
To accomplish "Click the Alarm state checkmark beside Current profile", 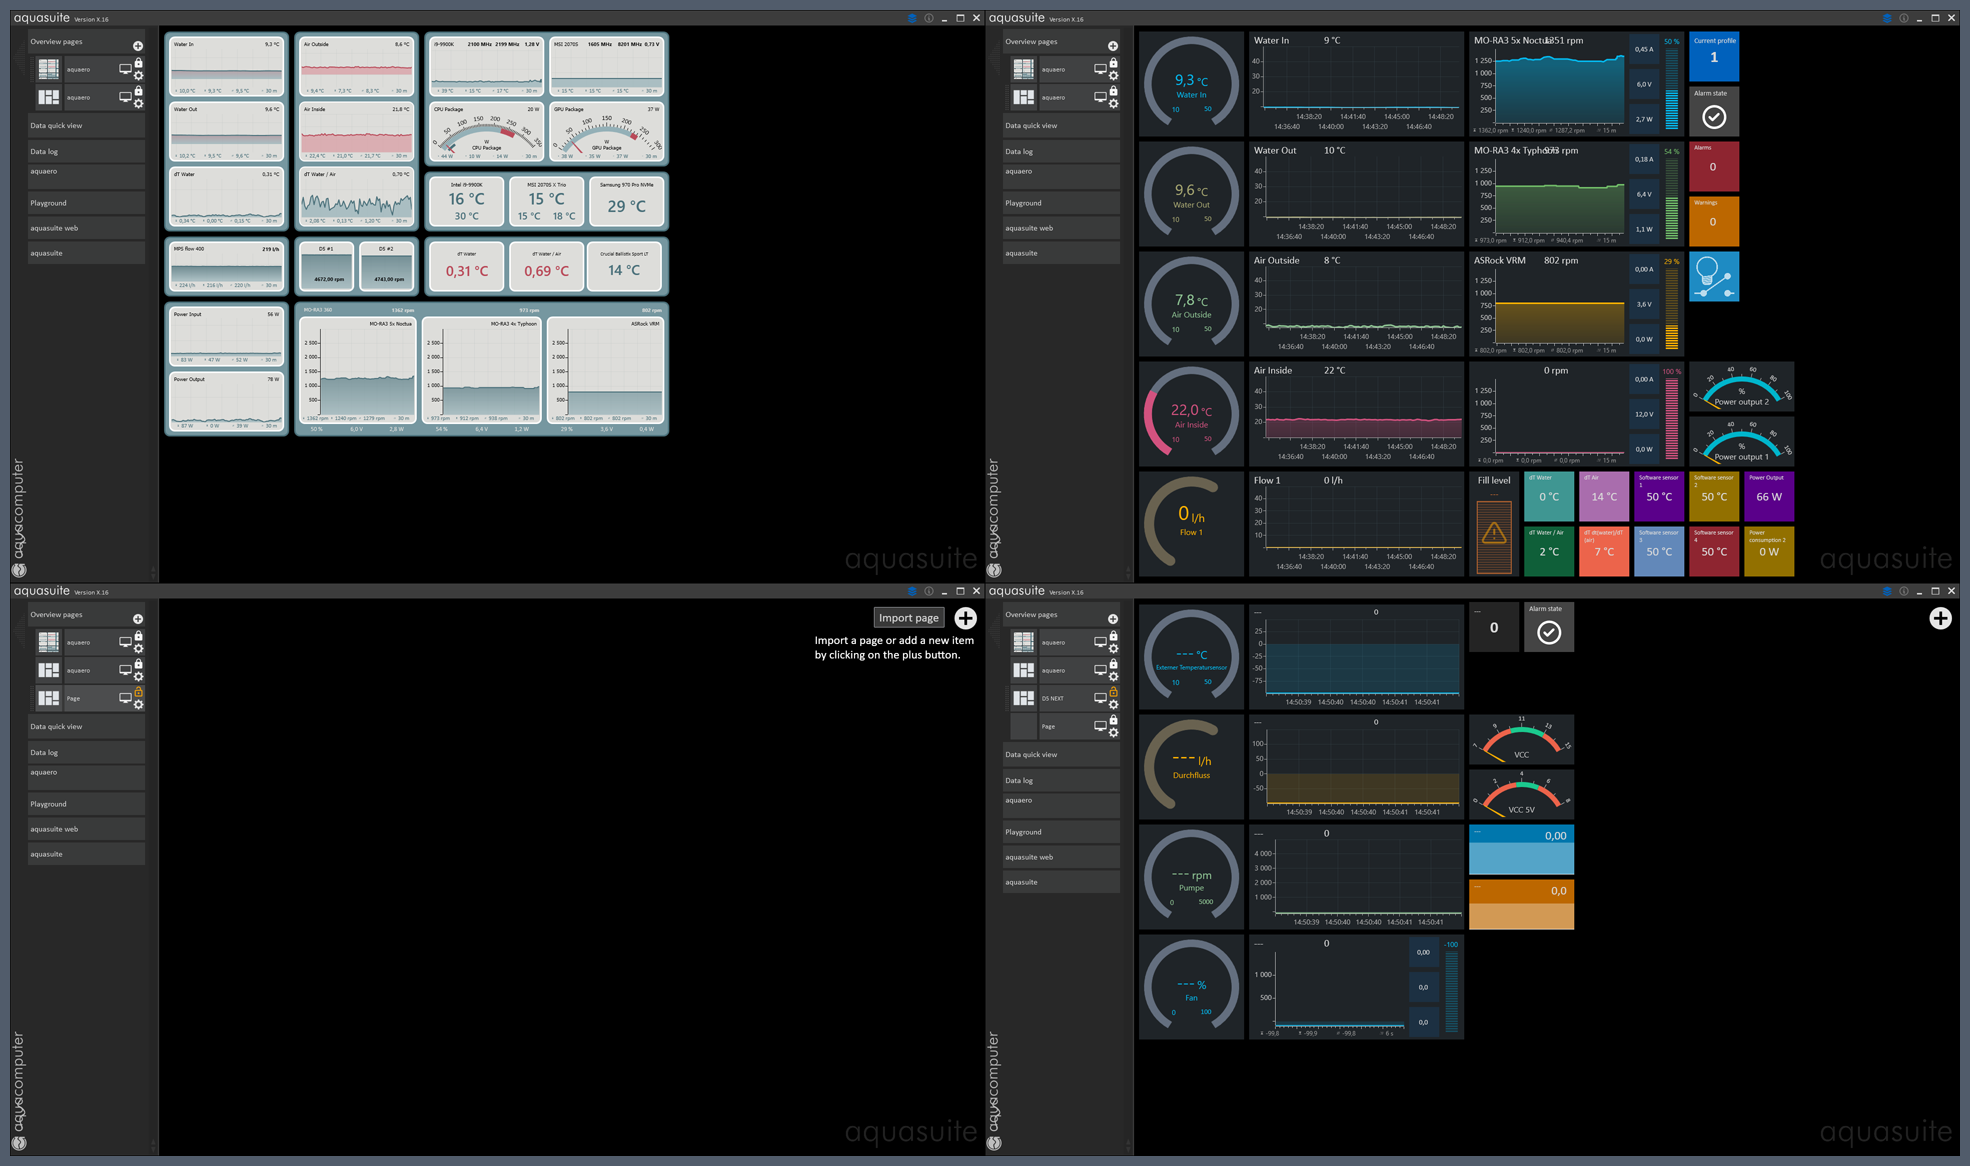I will click(1713, 117).
